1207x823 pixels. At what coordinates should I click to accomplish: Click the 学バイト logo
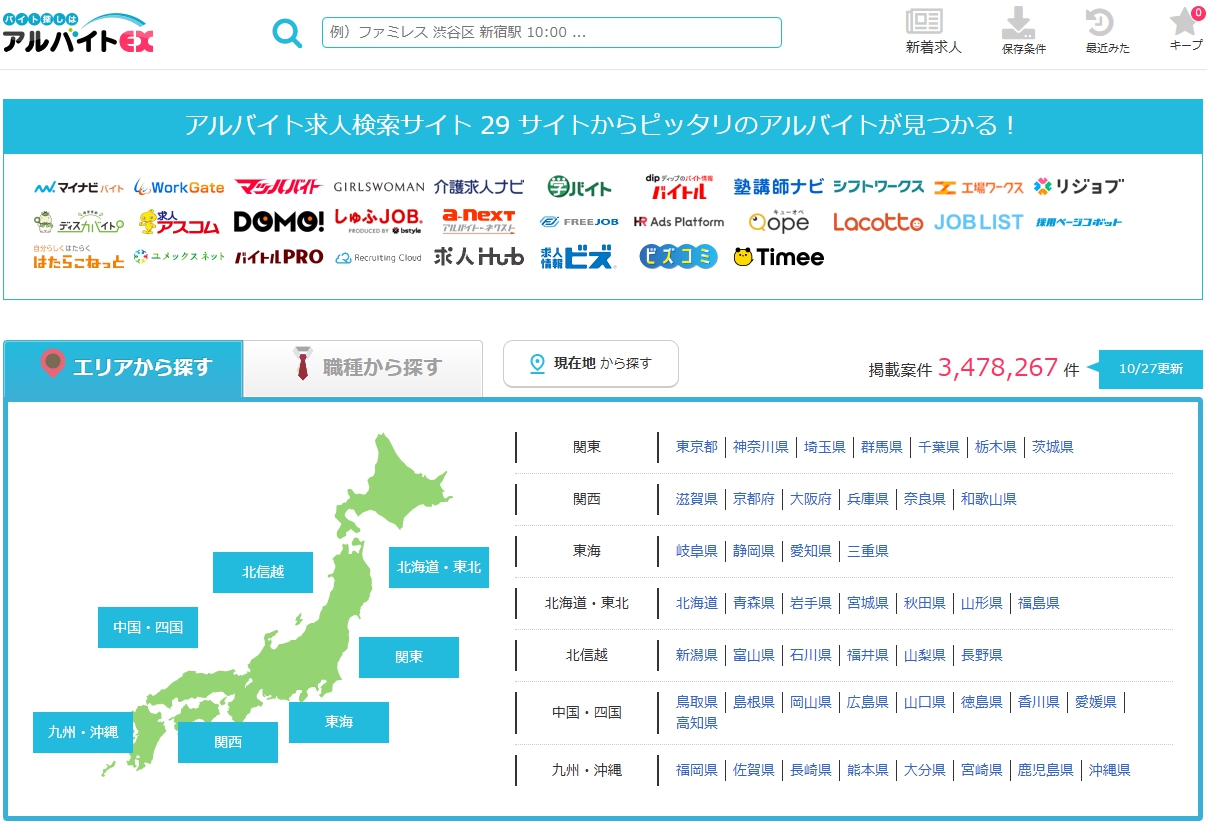(580, 186)
